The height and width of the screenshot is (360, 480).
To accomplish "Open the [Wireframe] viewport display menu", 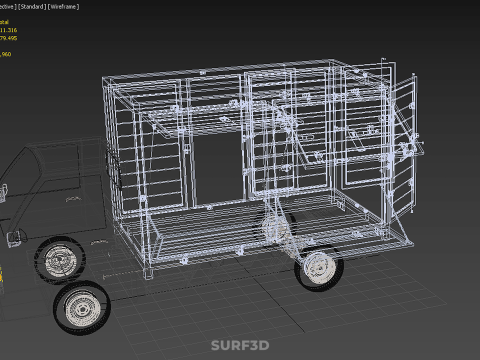I will pyautogui.click(x=63, y=7).
